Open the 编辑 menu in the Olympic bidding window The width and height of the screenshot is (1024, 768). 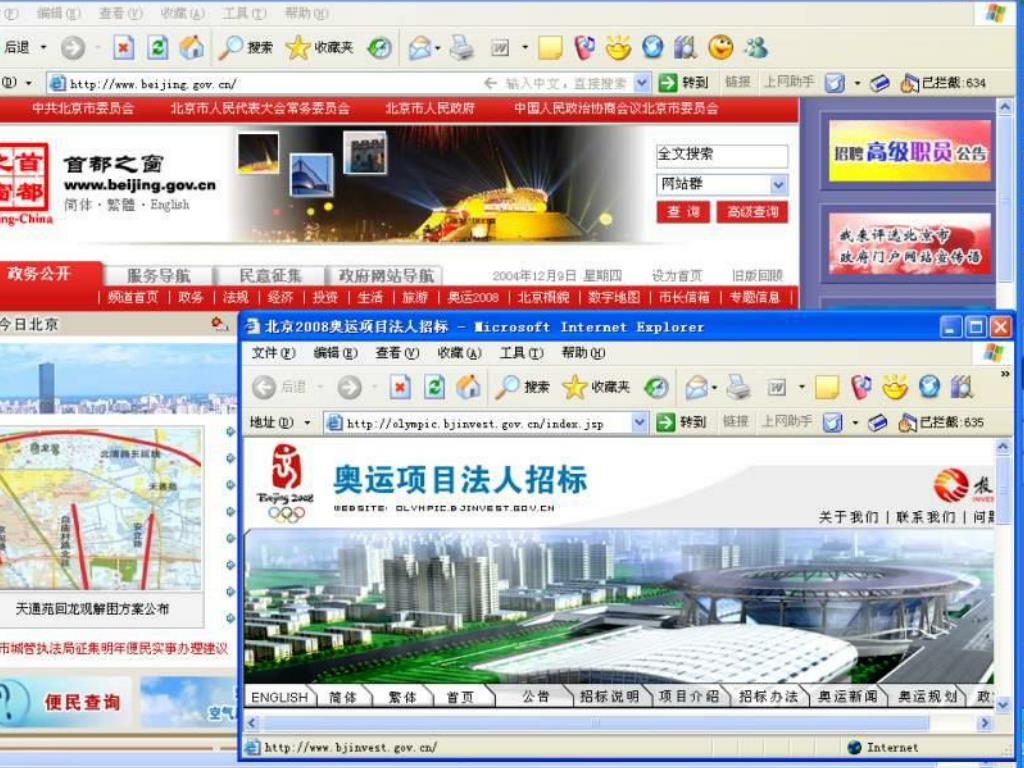click(335, 353)
